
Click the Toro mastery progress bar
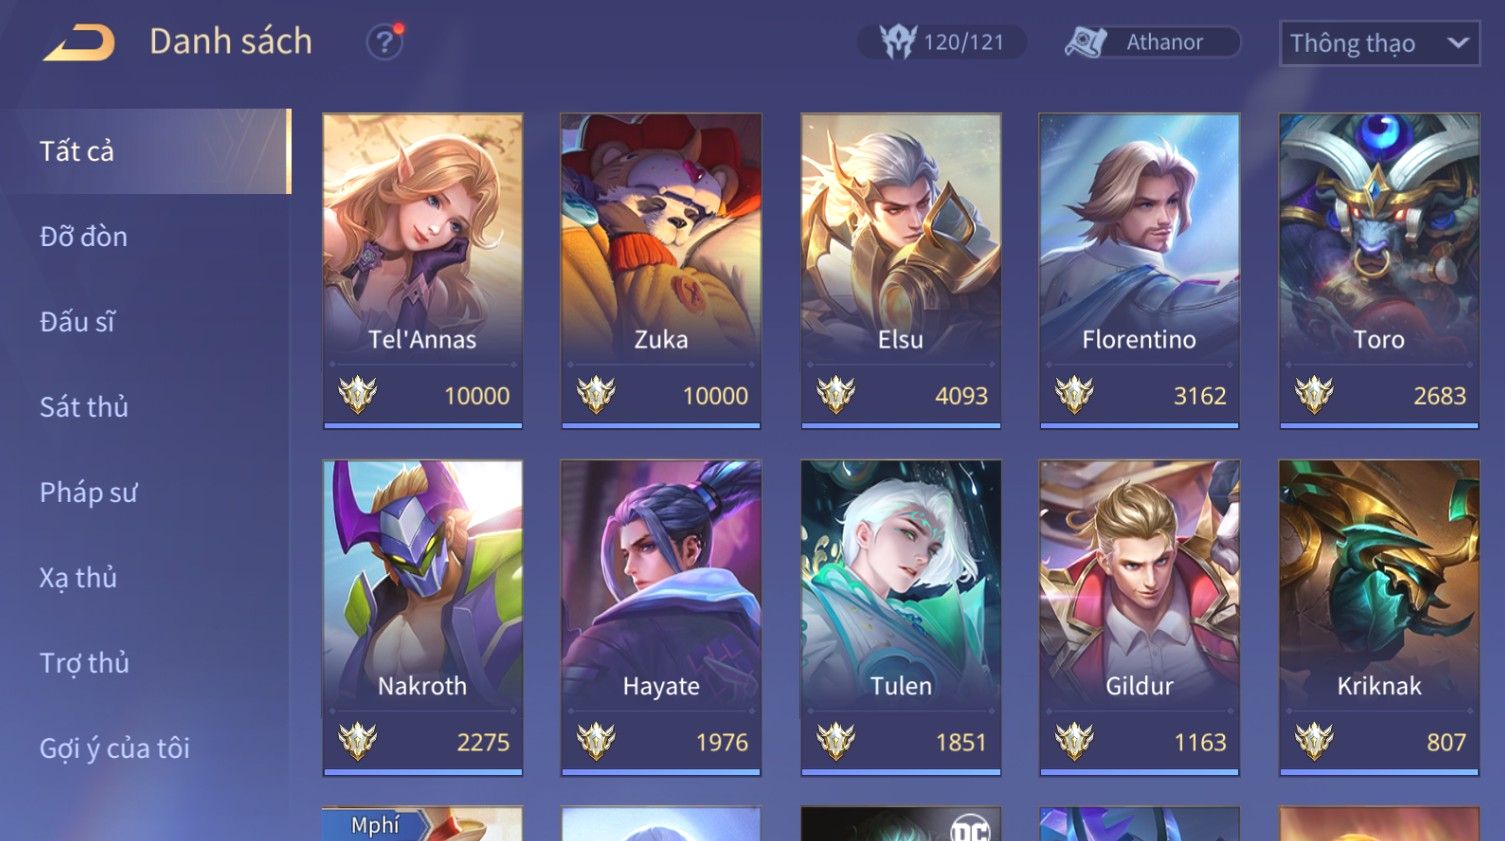coord(1379,426)
